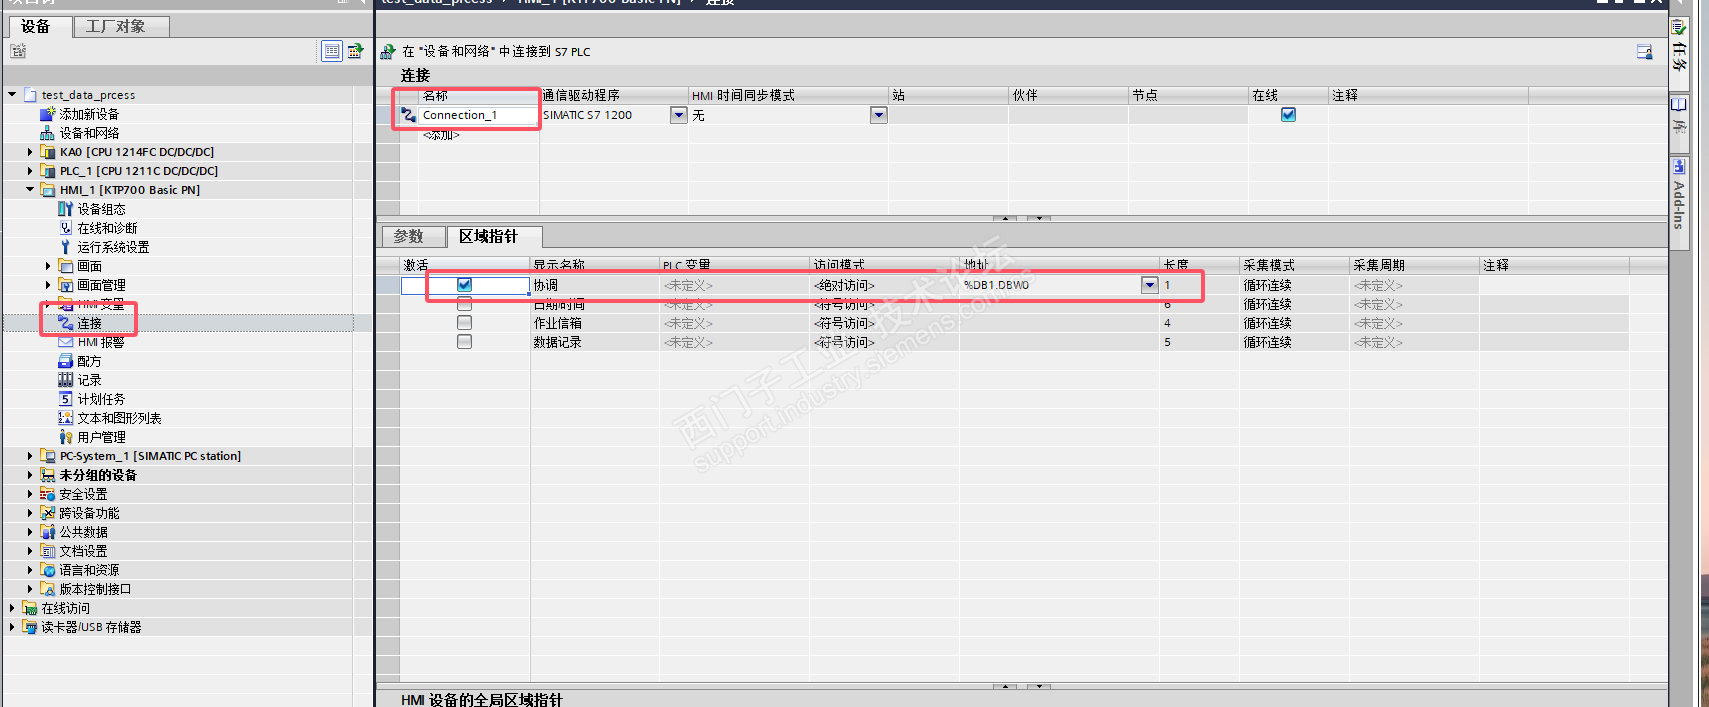Screen dimensions: 1709x707
Task: Switch to the 设备 tab
Action: (x=38, y=27)
